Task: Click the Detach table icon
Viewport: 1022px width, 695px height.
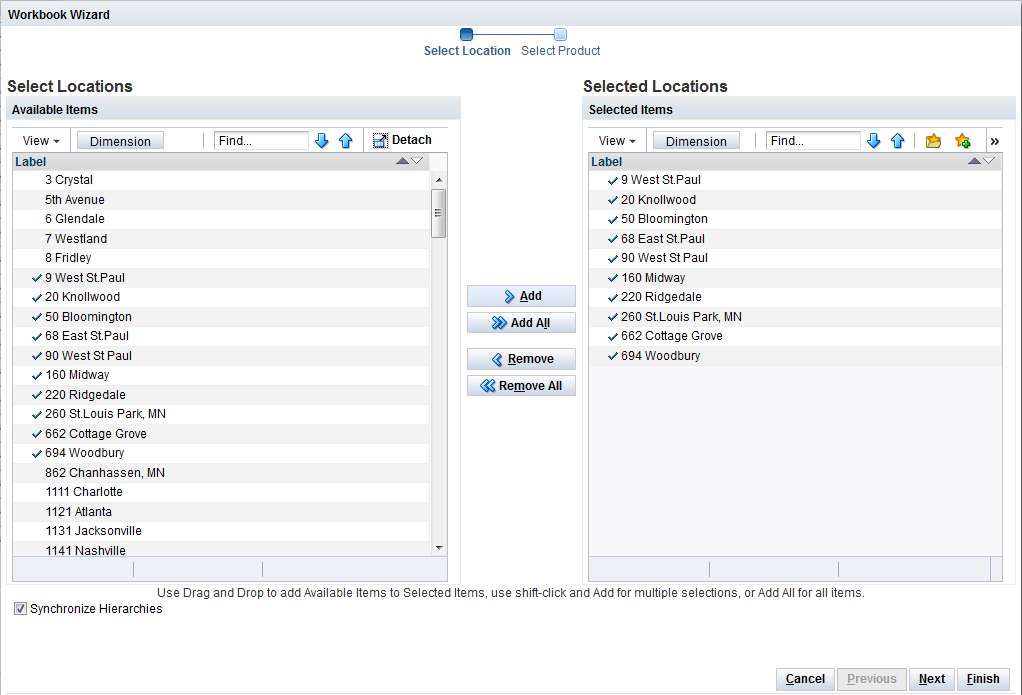Action: click(380, 140)
